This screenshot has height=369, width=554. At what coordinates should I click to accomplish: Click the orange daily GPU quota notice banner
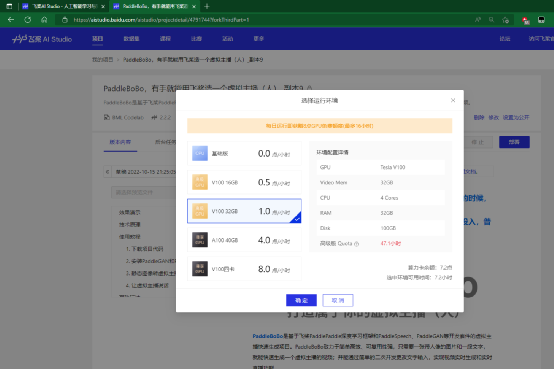tap(319, 126)
